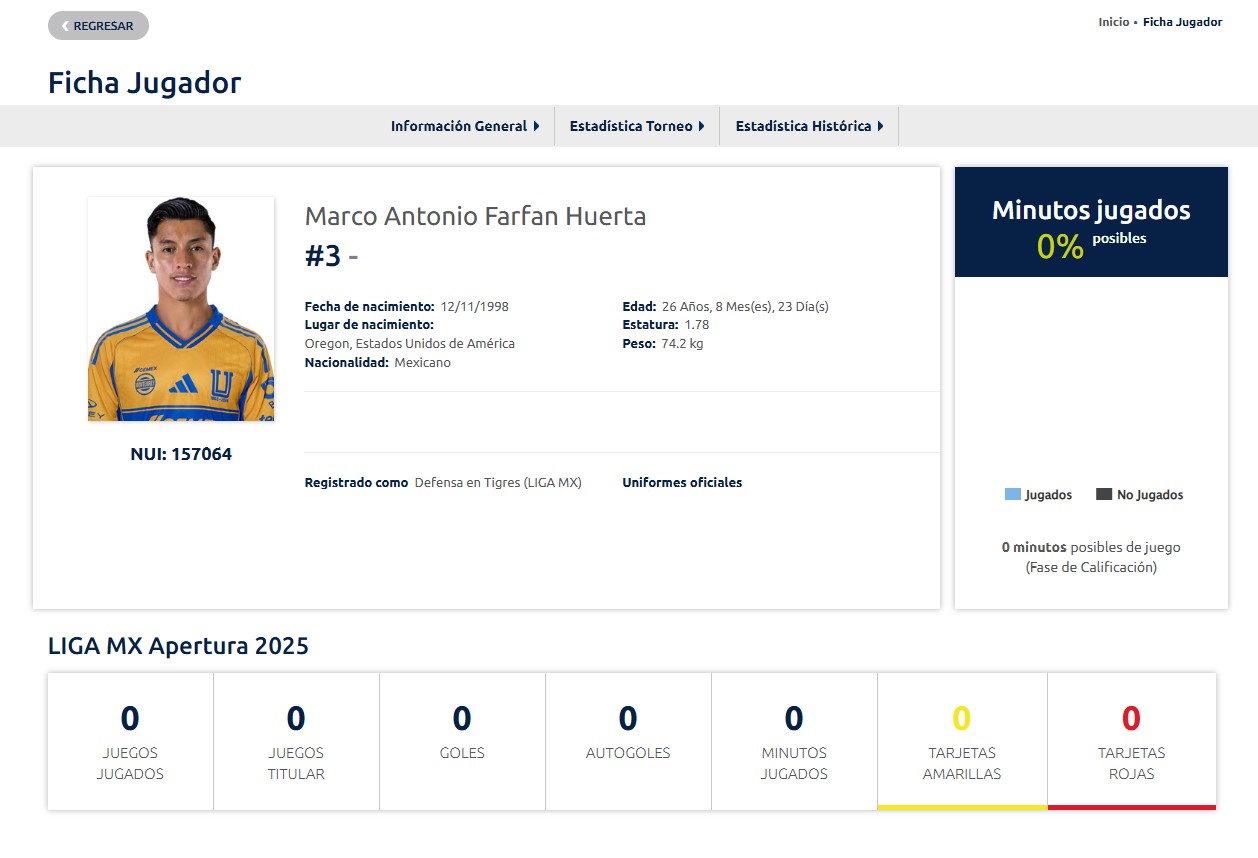Click the Juegos Titular stat card
The image size is (1258, 858).
pos(296,741)
